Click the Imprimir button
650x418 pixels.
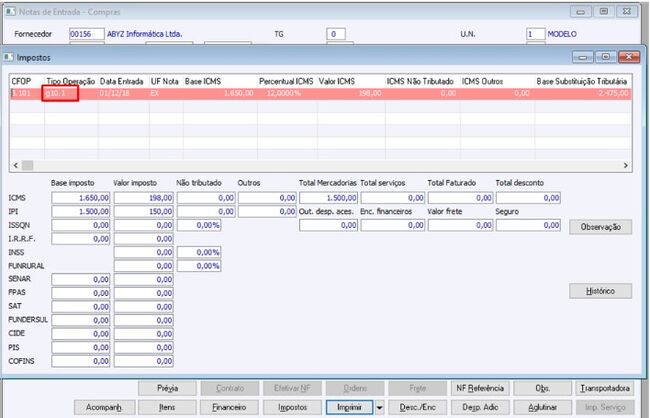[349, 407]
